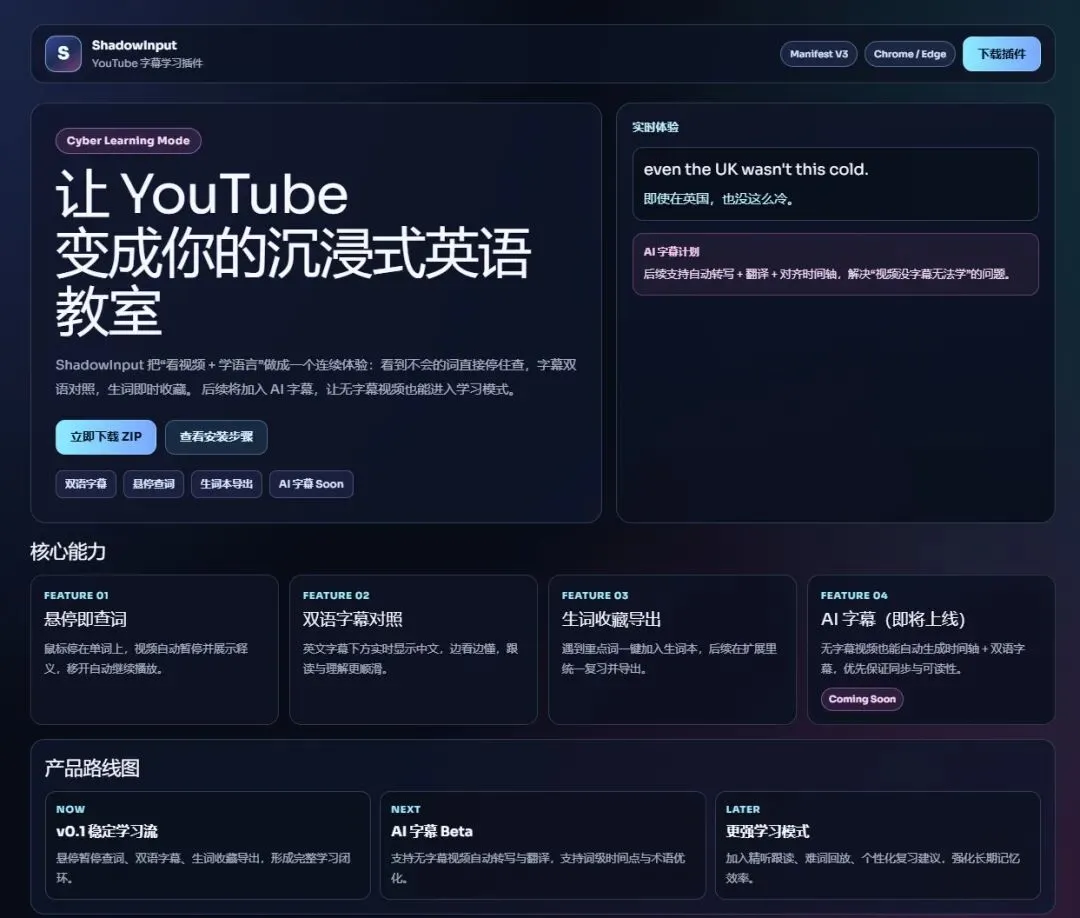Open FEATURE 01 悬停即查词 card
This screenshot has width=1080, height=918.
pyautogui.click(x=154, y=649)
